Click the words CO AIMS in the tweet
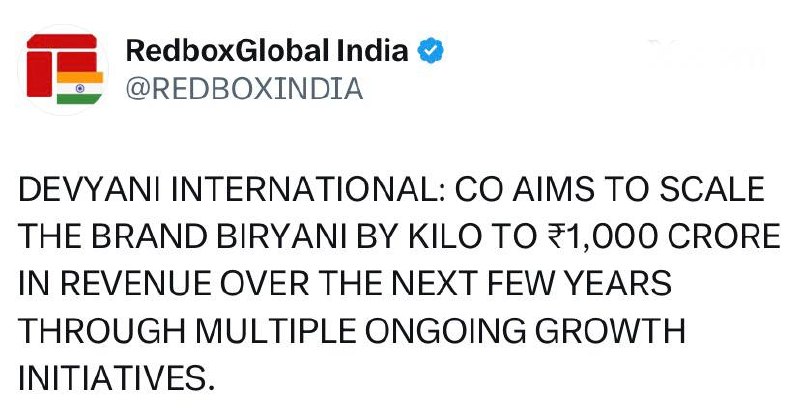The height and width of the screenshot is (418, 800). pos(524,189)
